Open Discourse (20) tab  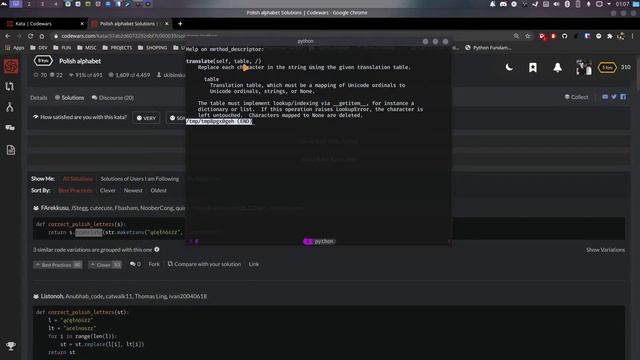pos(113,98)
